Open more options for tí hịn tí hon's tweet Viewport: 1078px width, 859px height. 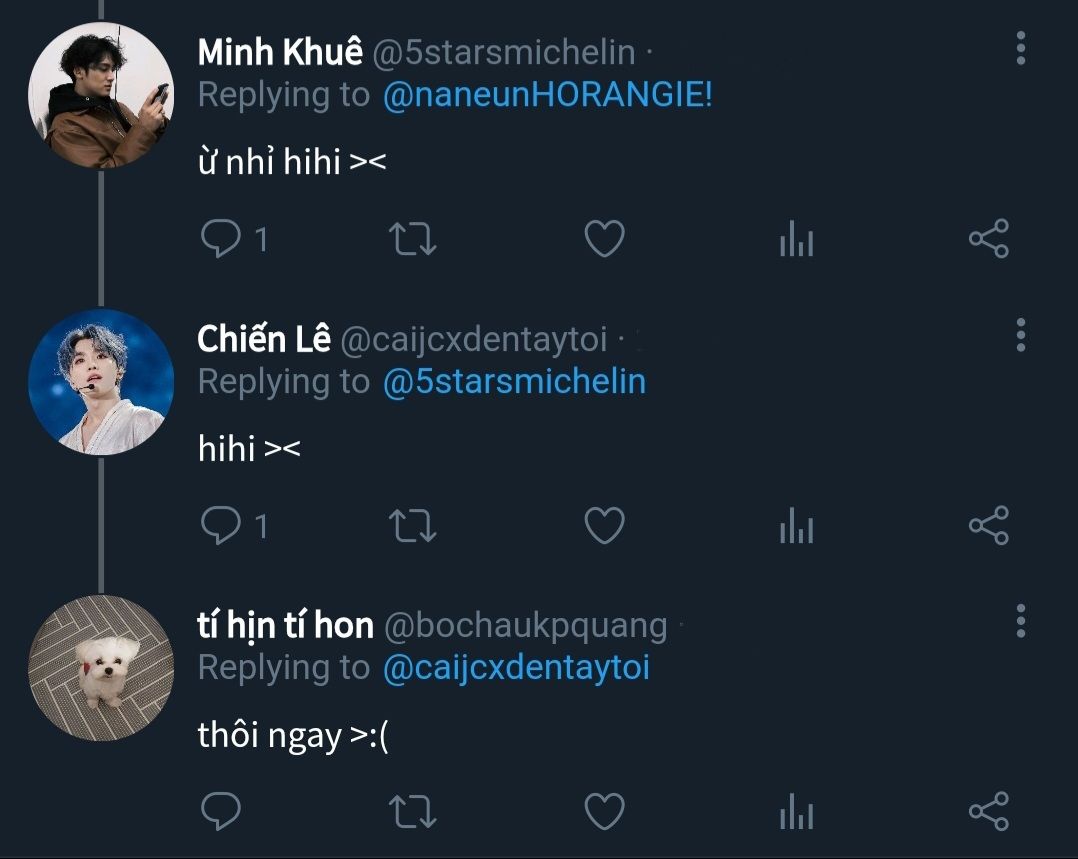[x=1020, y=621]
